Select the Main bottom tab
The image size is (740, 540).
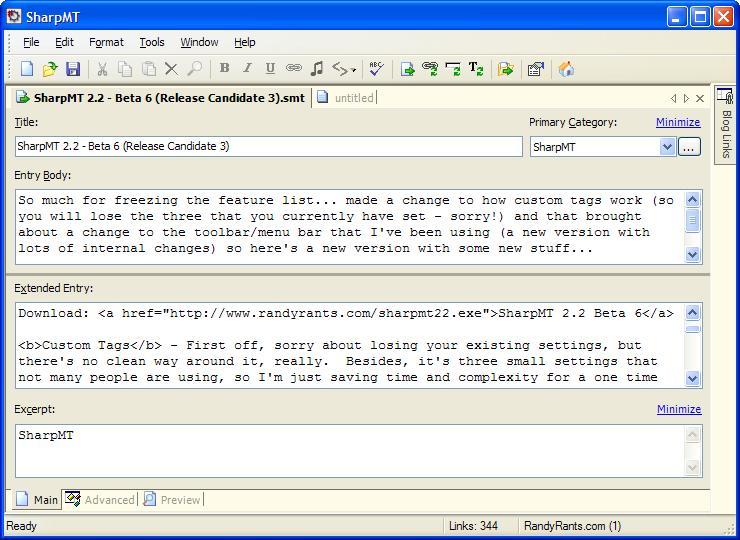[36, 499]
